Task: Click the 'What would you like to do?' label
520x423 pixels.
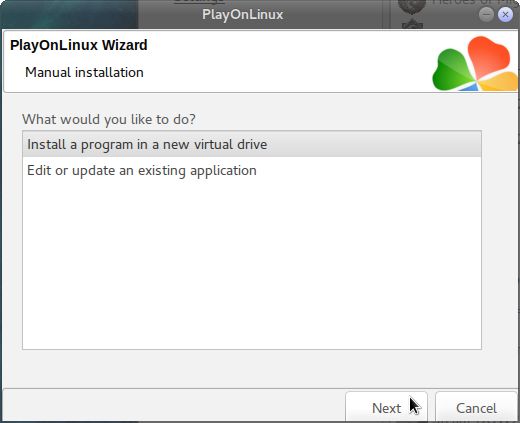Action: [109, 119]
